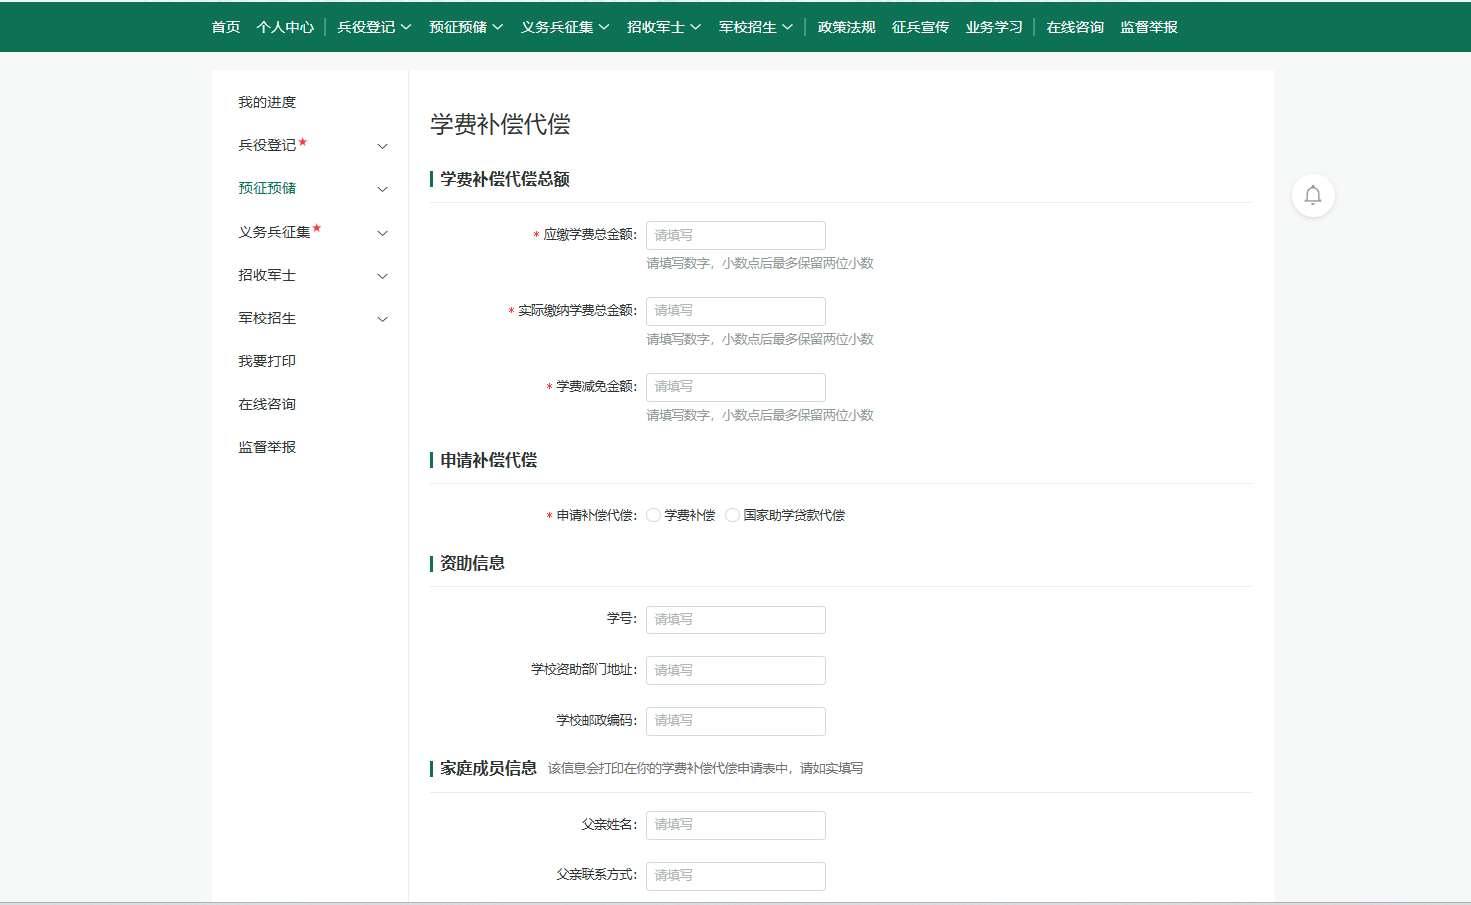Select 学费补偿 radio option
Screen dimensions: 1471x905
tap(654, 515)
